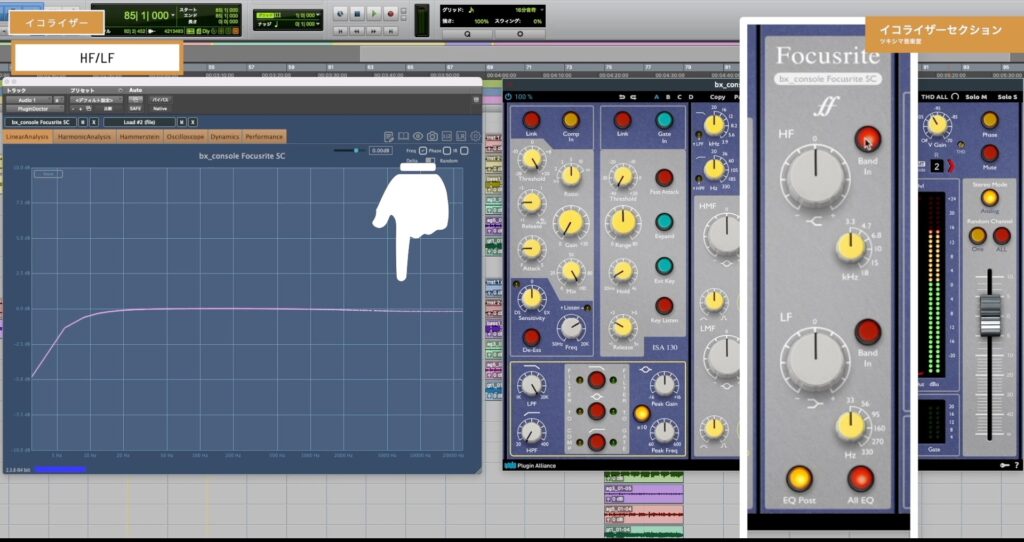The height and width of the screenshot is (542, 1024).
Task: Switch to the Oscilloscope tab
Action: [185, 136]
